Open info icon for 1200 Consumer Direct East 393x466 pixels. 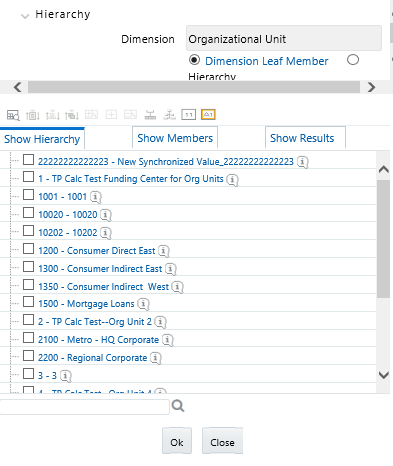point(163,251)
